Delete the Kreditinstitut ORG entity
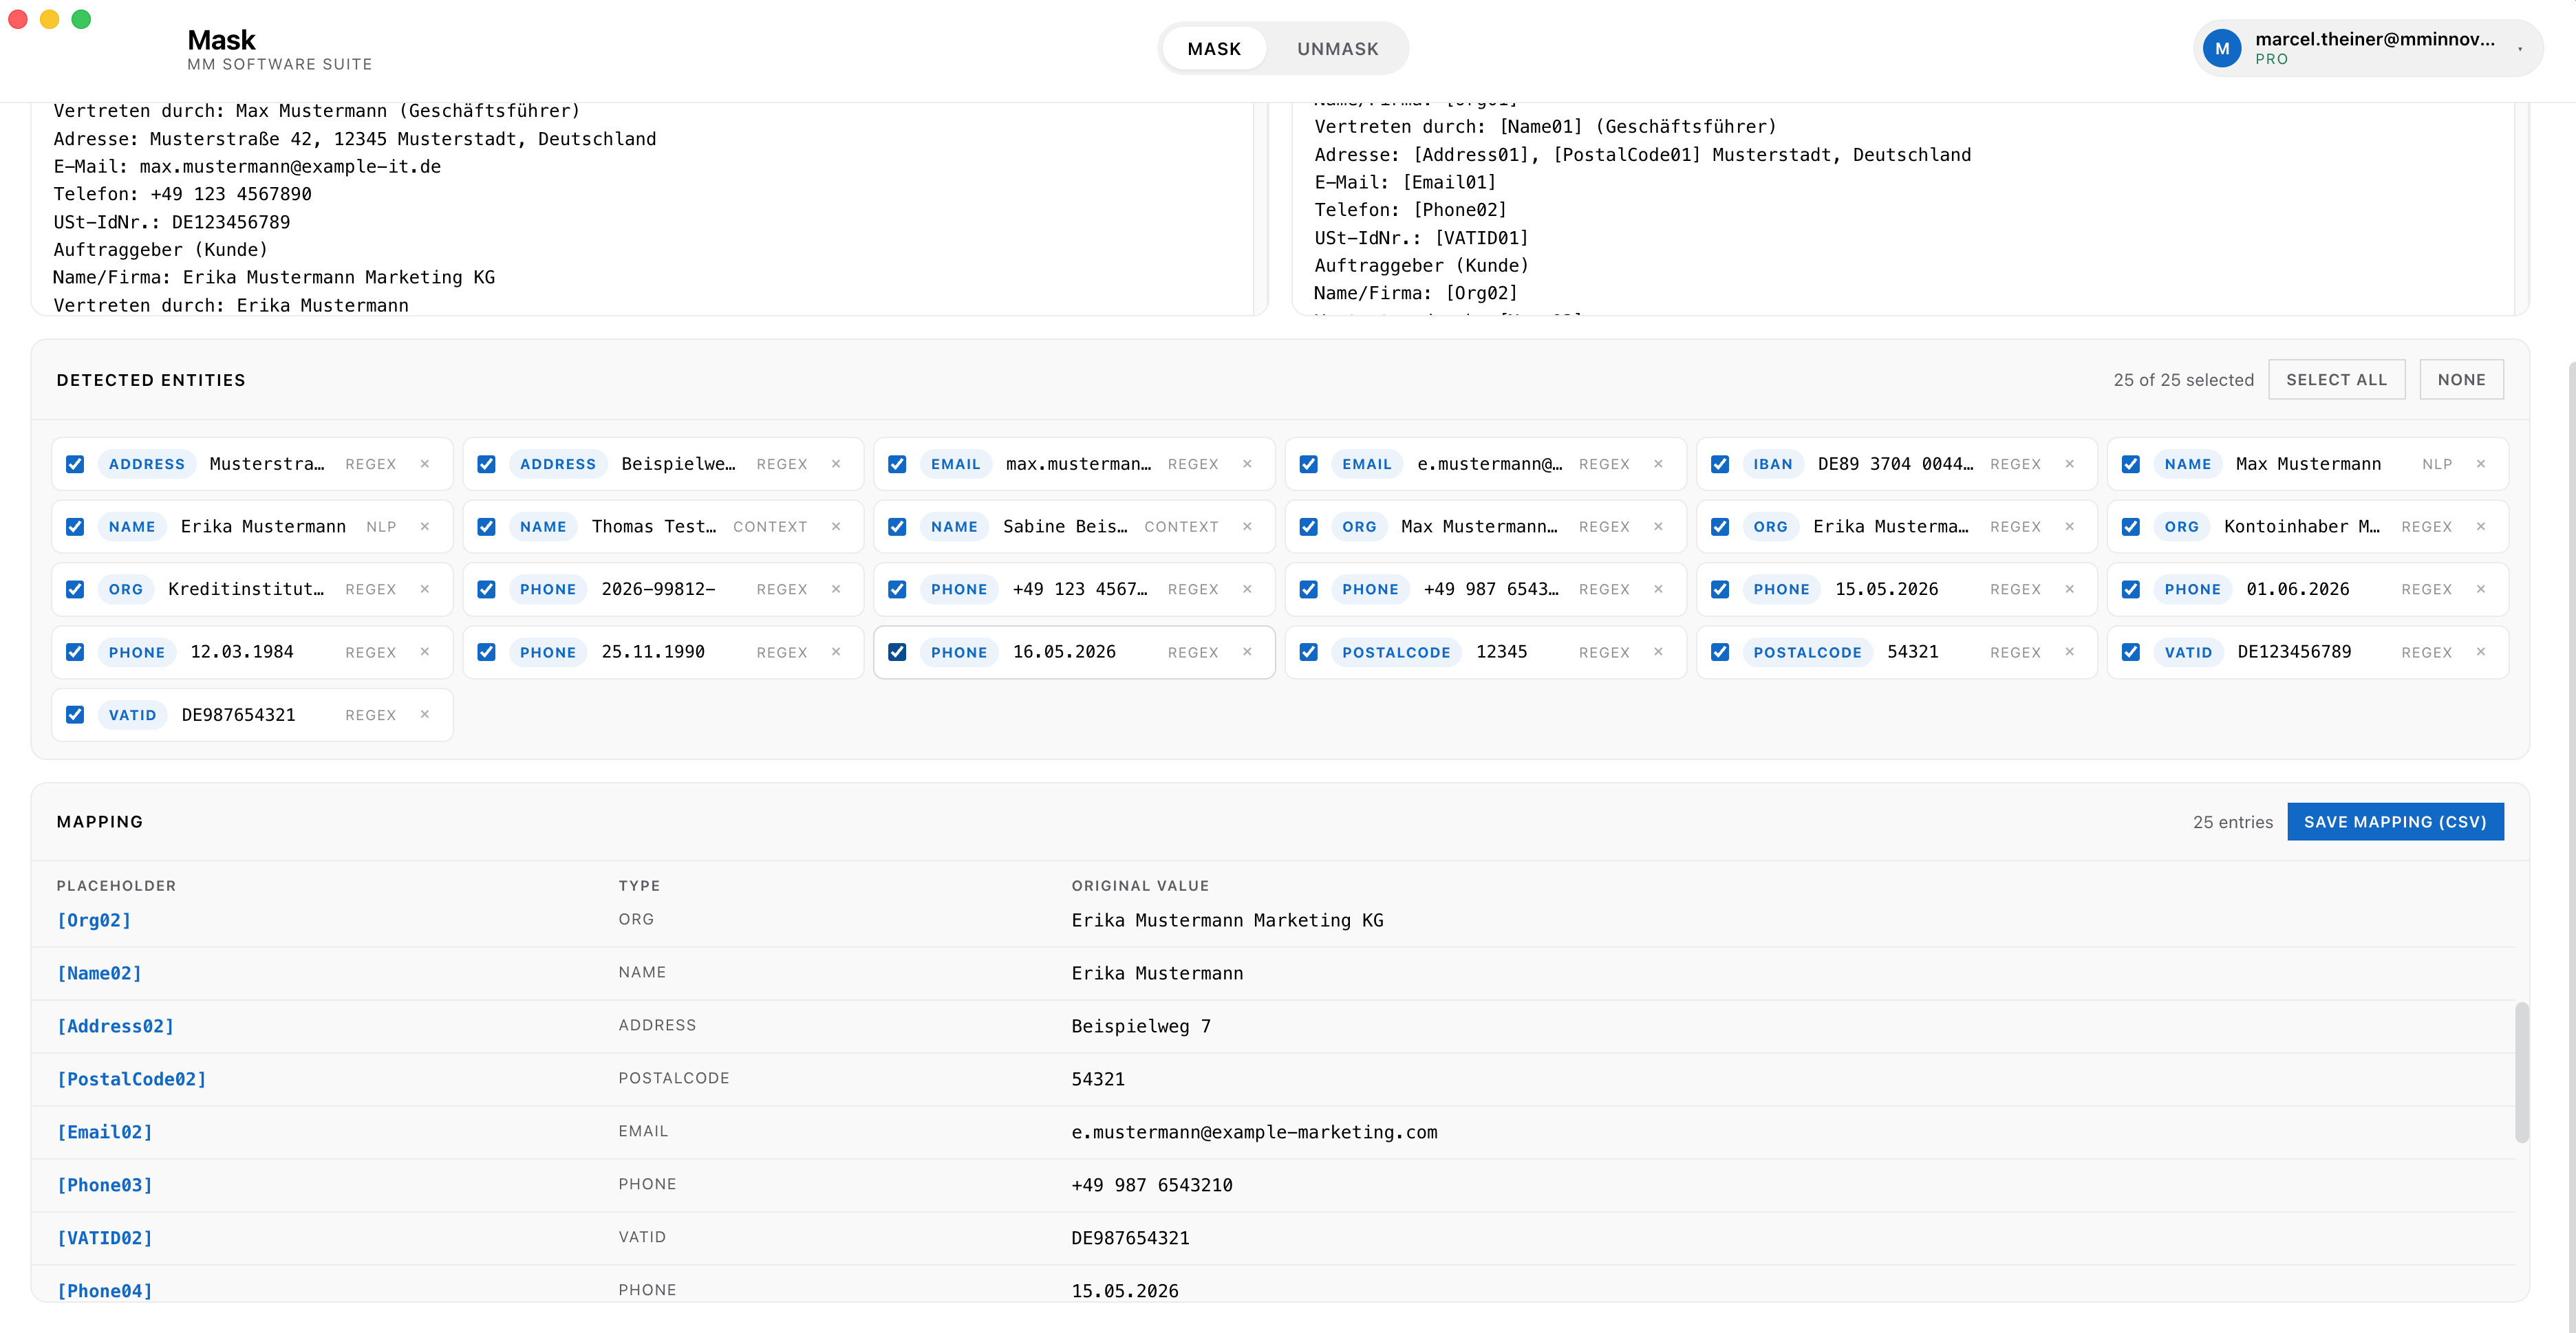Image resolution: width=2576 pixels, height=1333 pixels. click(425, 589)
